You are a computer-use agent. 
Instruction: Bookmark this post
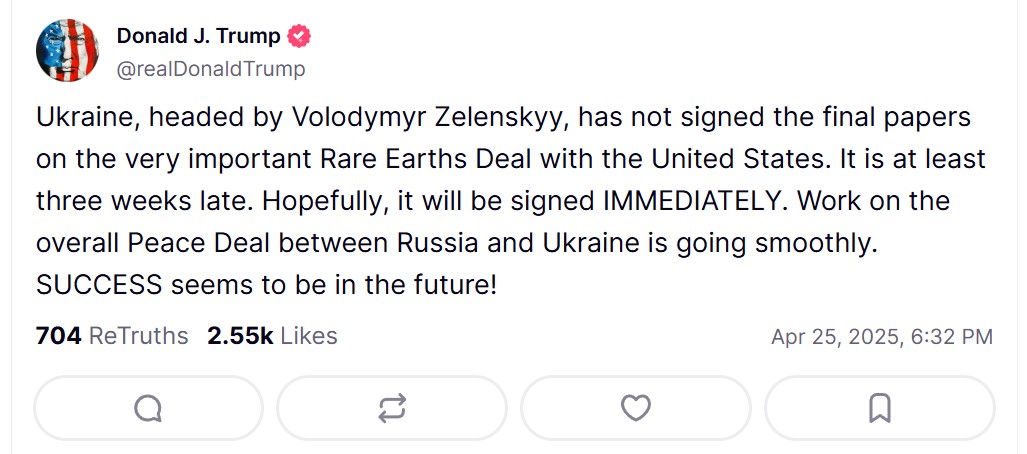coord(880,408)
